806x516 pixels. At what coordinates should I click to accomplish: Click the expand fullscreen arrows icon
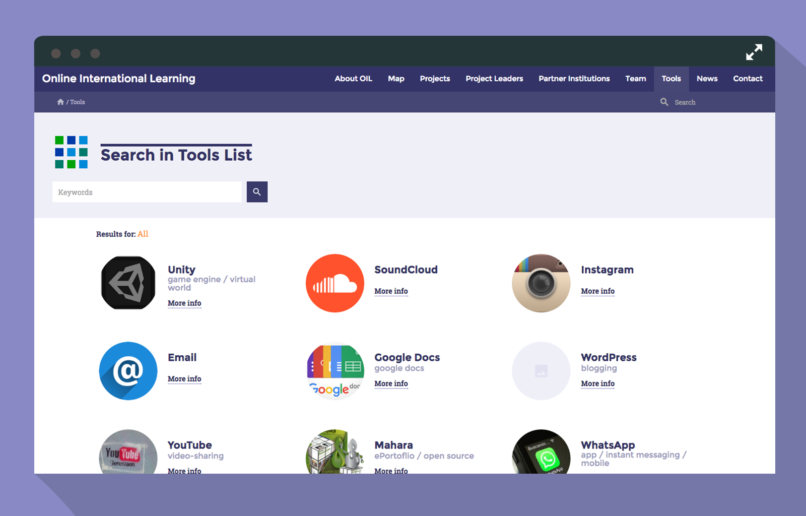pos(754,52)
